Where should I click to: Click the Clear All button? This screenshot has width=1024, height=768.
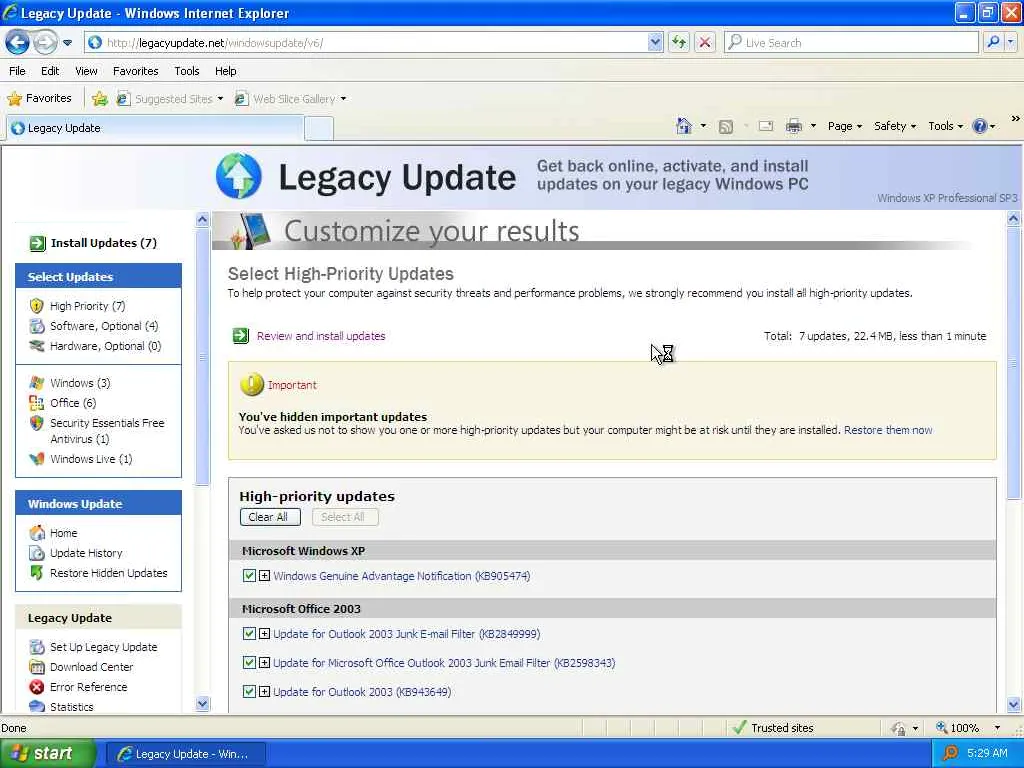270,517
